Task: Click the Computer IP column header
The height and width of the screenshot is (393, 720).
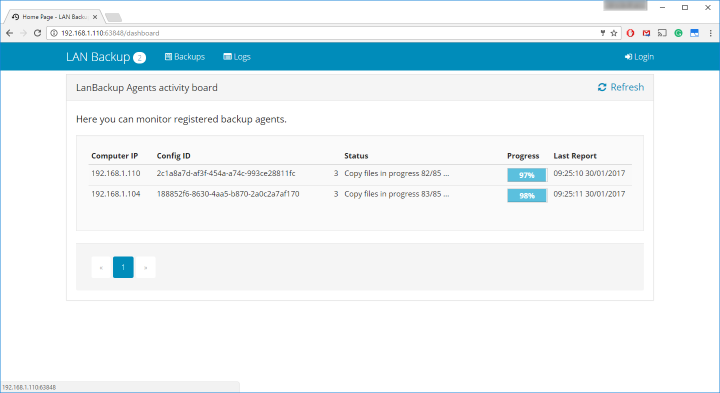Action: (114, 156)
